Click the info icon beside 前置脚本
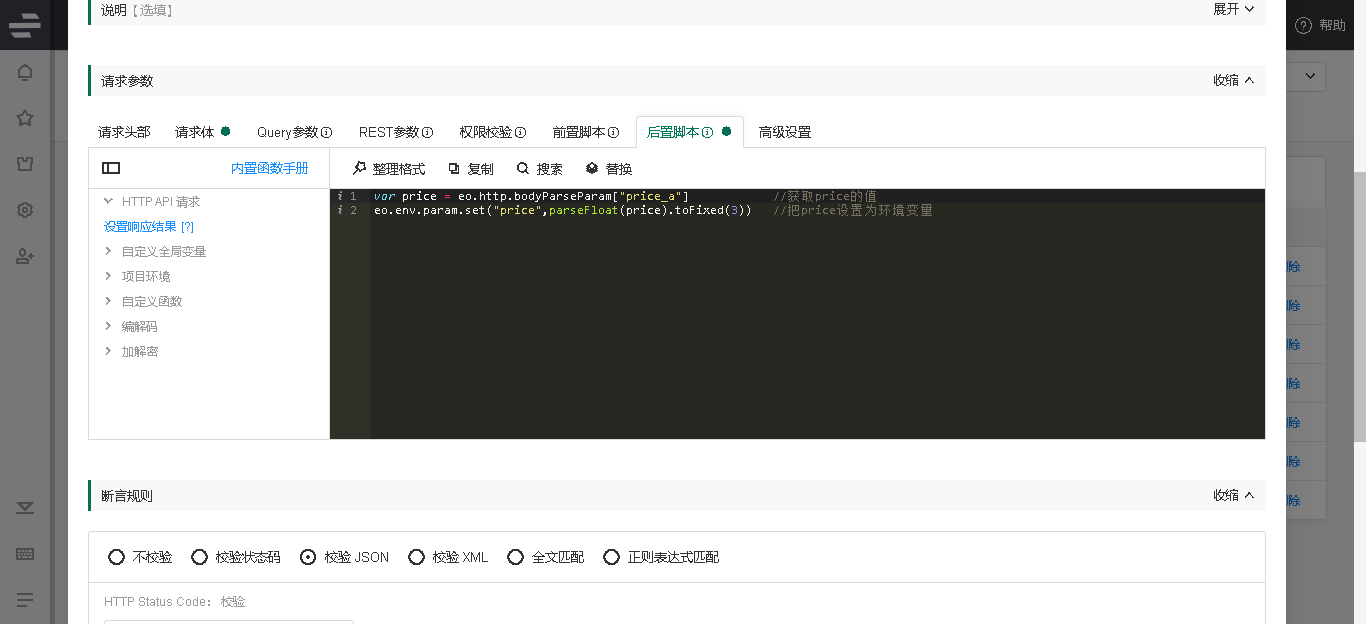The image size is (1366, 624). point(613,132)
